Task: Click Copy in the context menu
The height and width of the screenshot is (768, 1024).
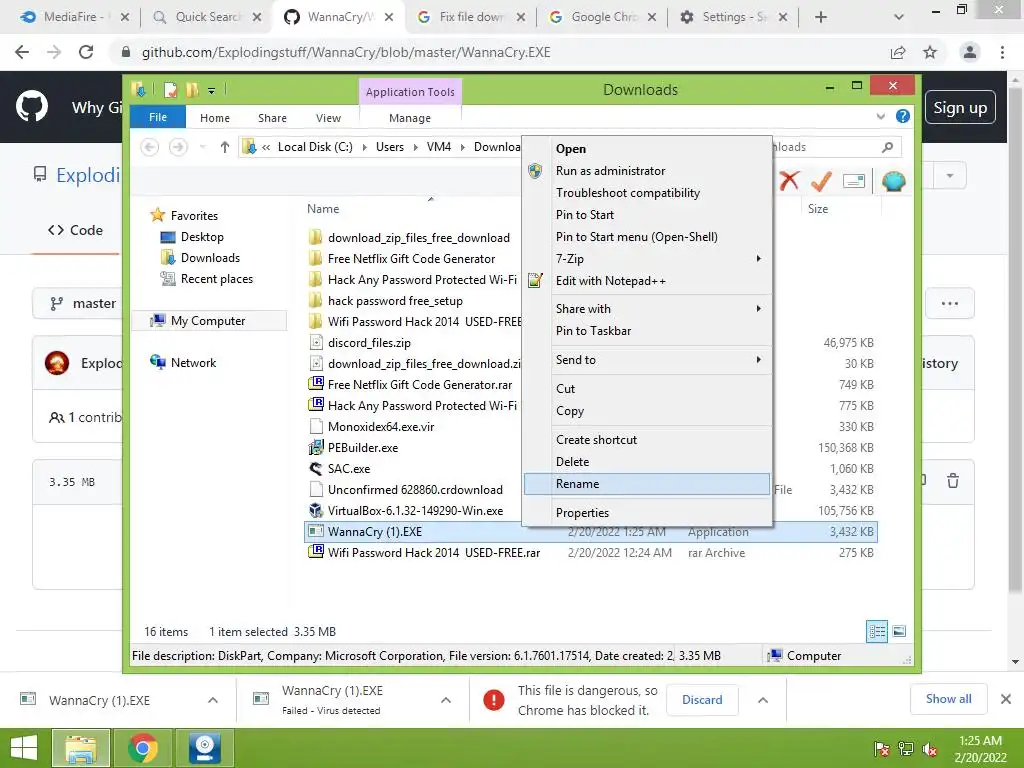Action: [x=647, y=411]
